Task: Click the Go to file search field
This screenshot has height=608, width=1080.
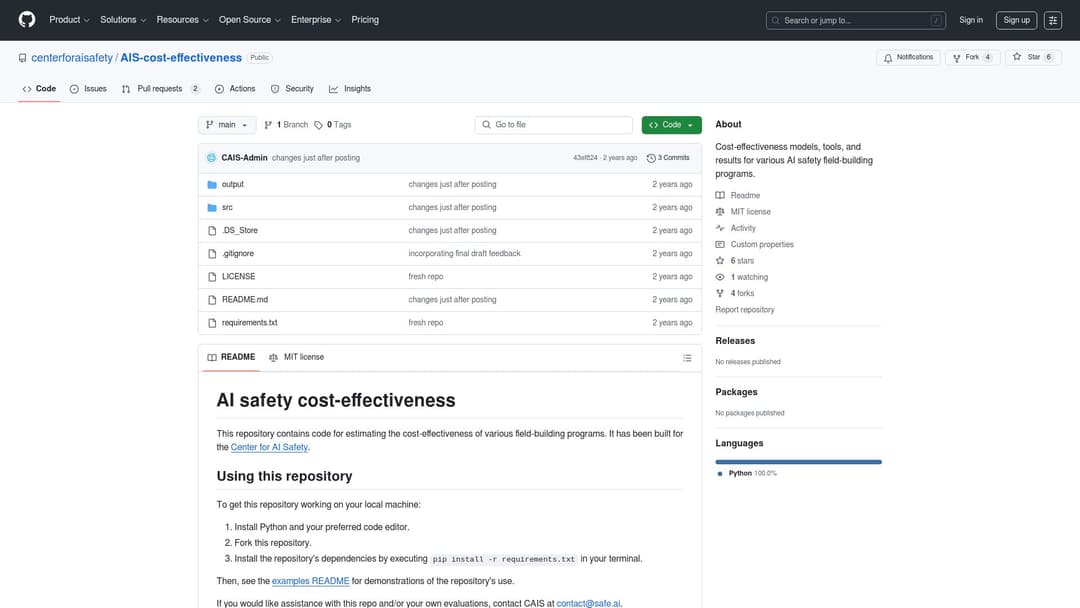Action: click(x=554, y=125)
